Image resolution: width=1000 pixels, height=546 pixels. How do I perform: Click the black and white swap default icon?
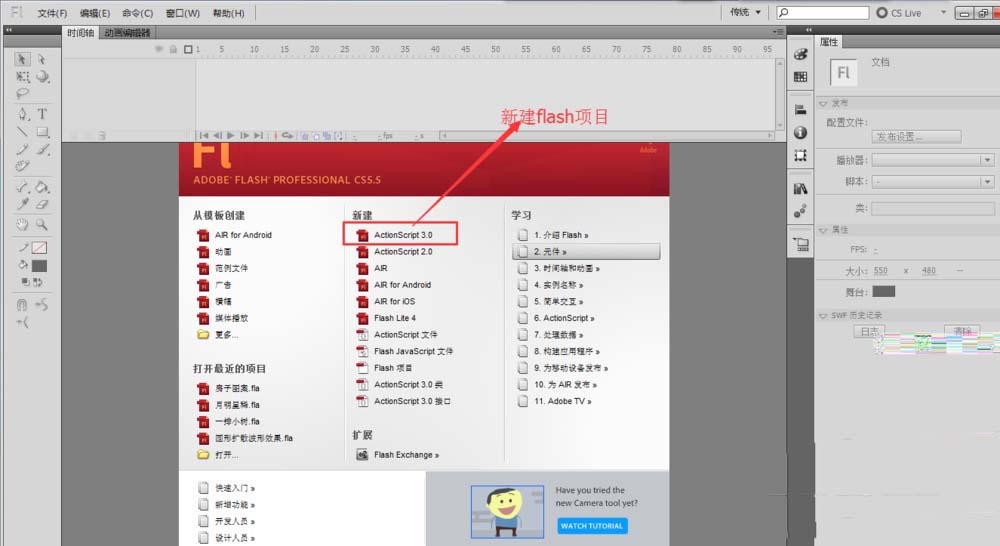coord(25,281)
